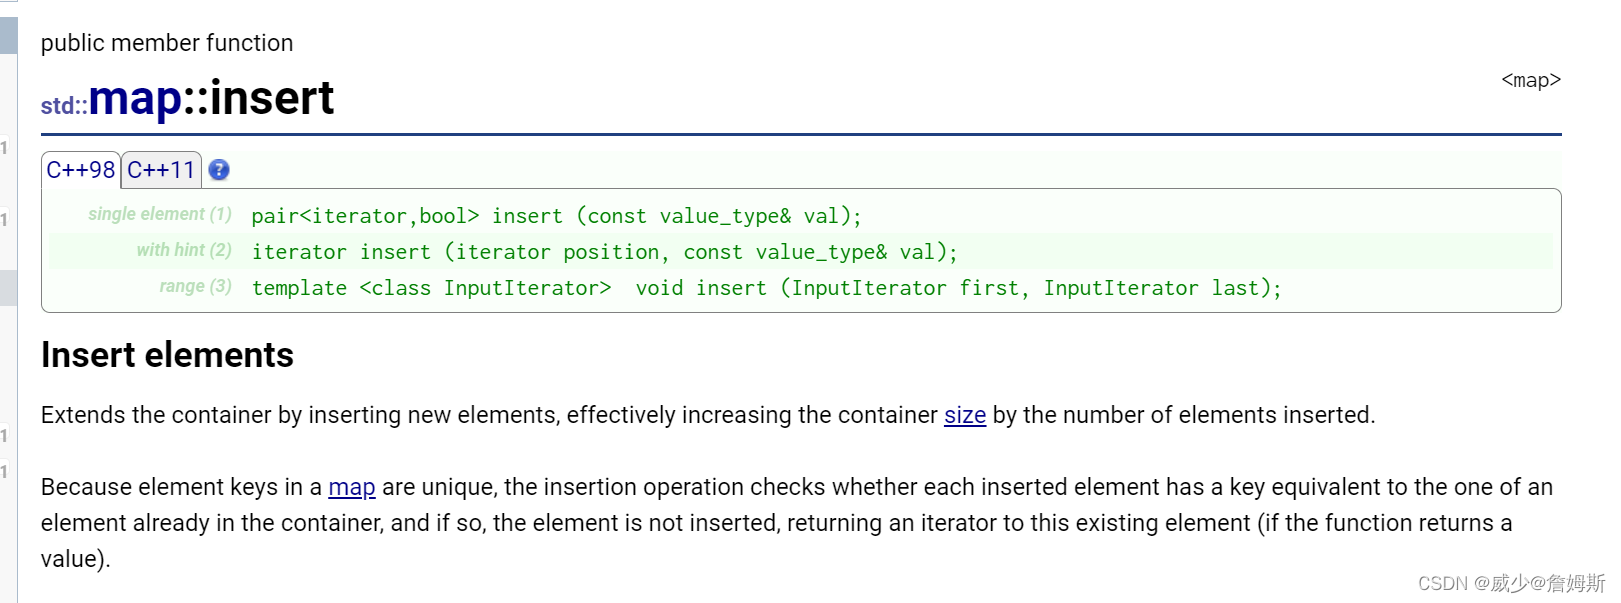The height and width of the screenshot is (603, 1621).
Task: Click the pair<iterator,bool> insert prototype
Action: 556,216
